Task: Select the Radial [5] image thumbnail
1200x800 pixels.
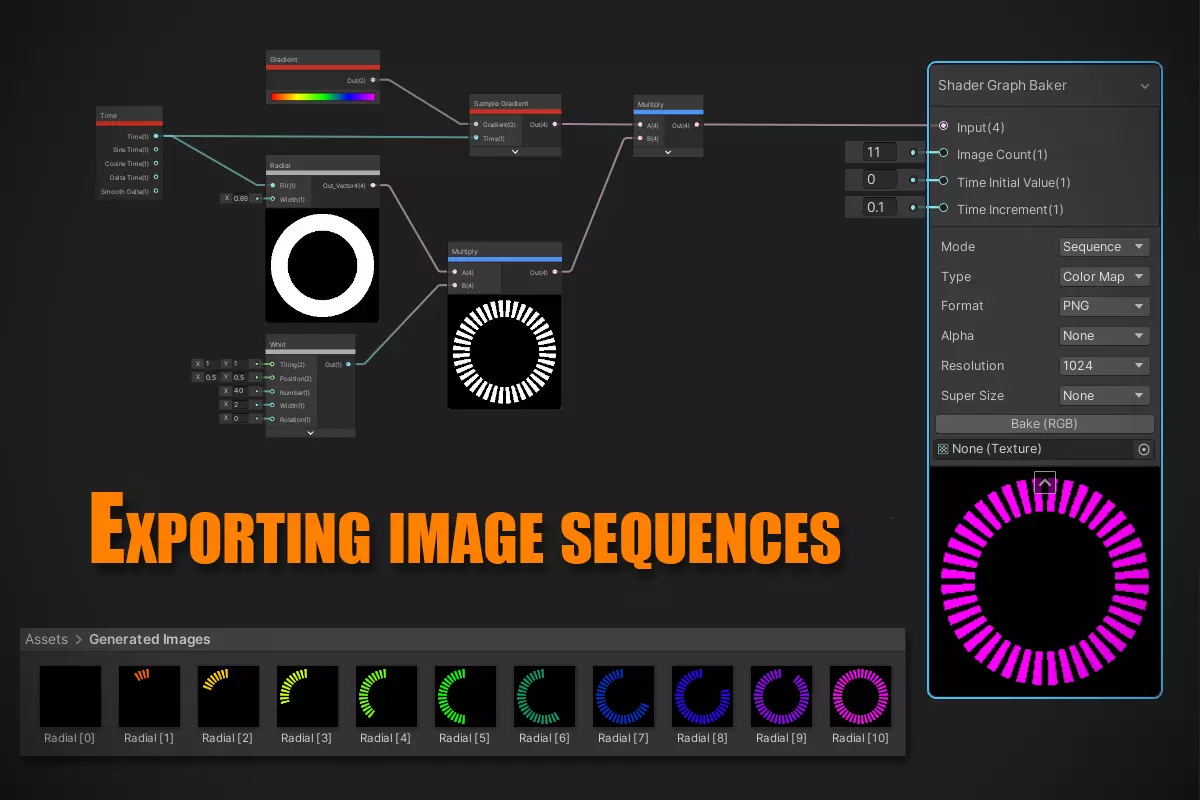Action: [464, 696]
